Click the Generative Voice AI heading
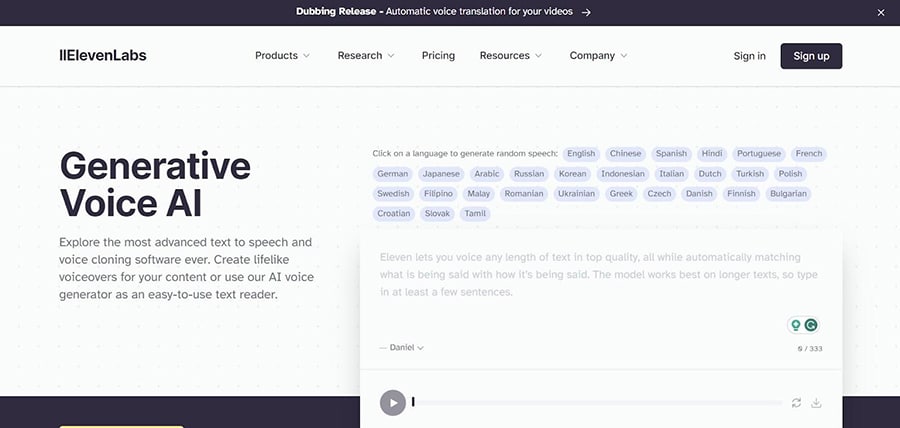The width and height of the screenshot is (900, 428). pyautogui.click(x=155, y=184)
